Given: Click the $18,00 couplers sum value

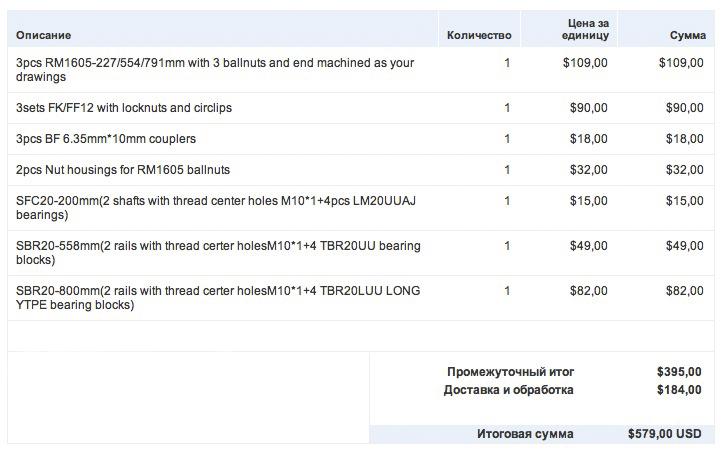Looking at the screenshot, I should click(684, 138).
